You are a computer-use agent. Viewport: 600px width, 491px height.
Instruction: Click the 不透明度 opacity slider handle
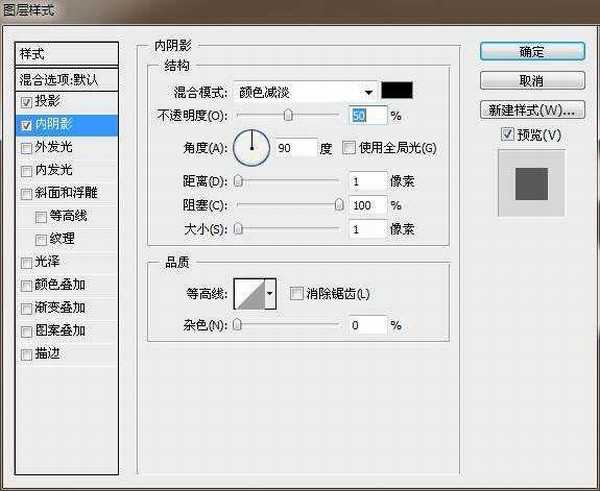coord(288,116)
